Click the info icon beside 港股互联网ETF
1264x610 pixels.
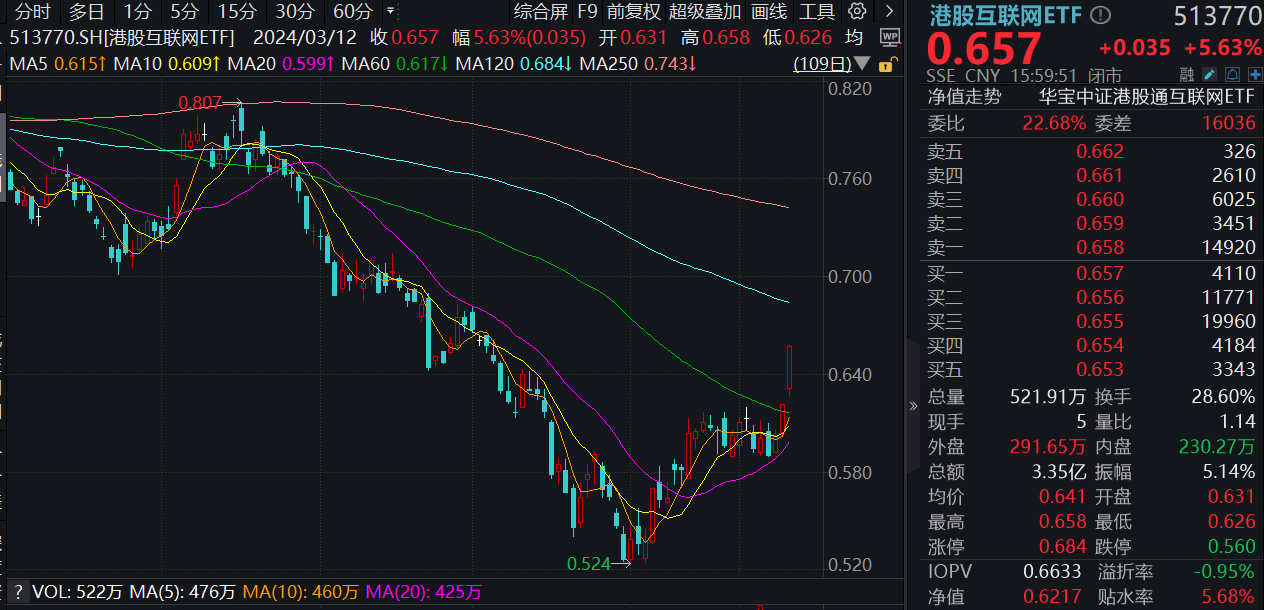click(x=1100, y=14)
